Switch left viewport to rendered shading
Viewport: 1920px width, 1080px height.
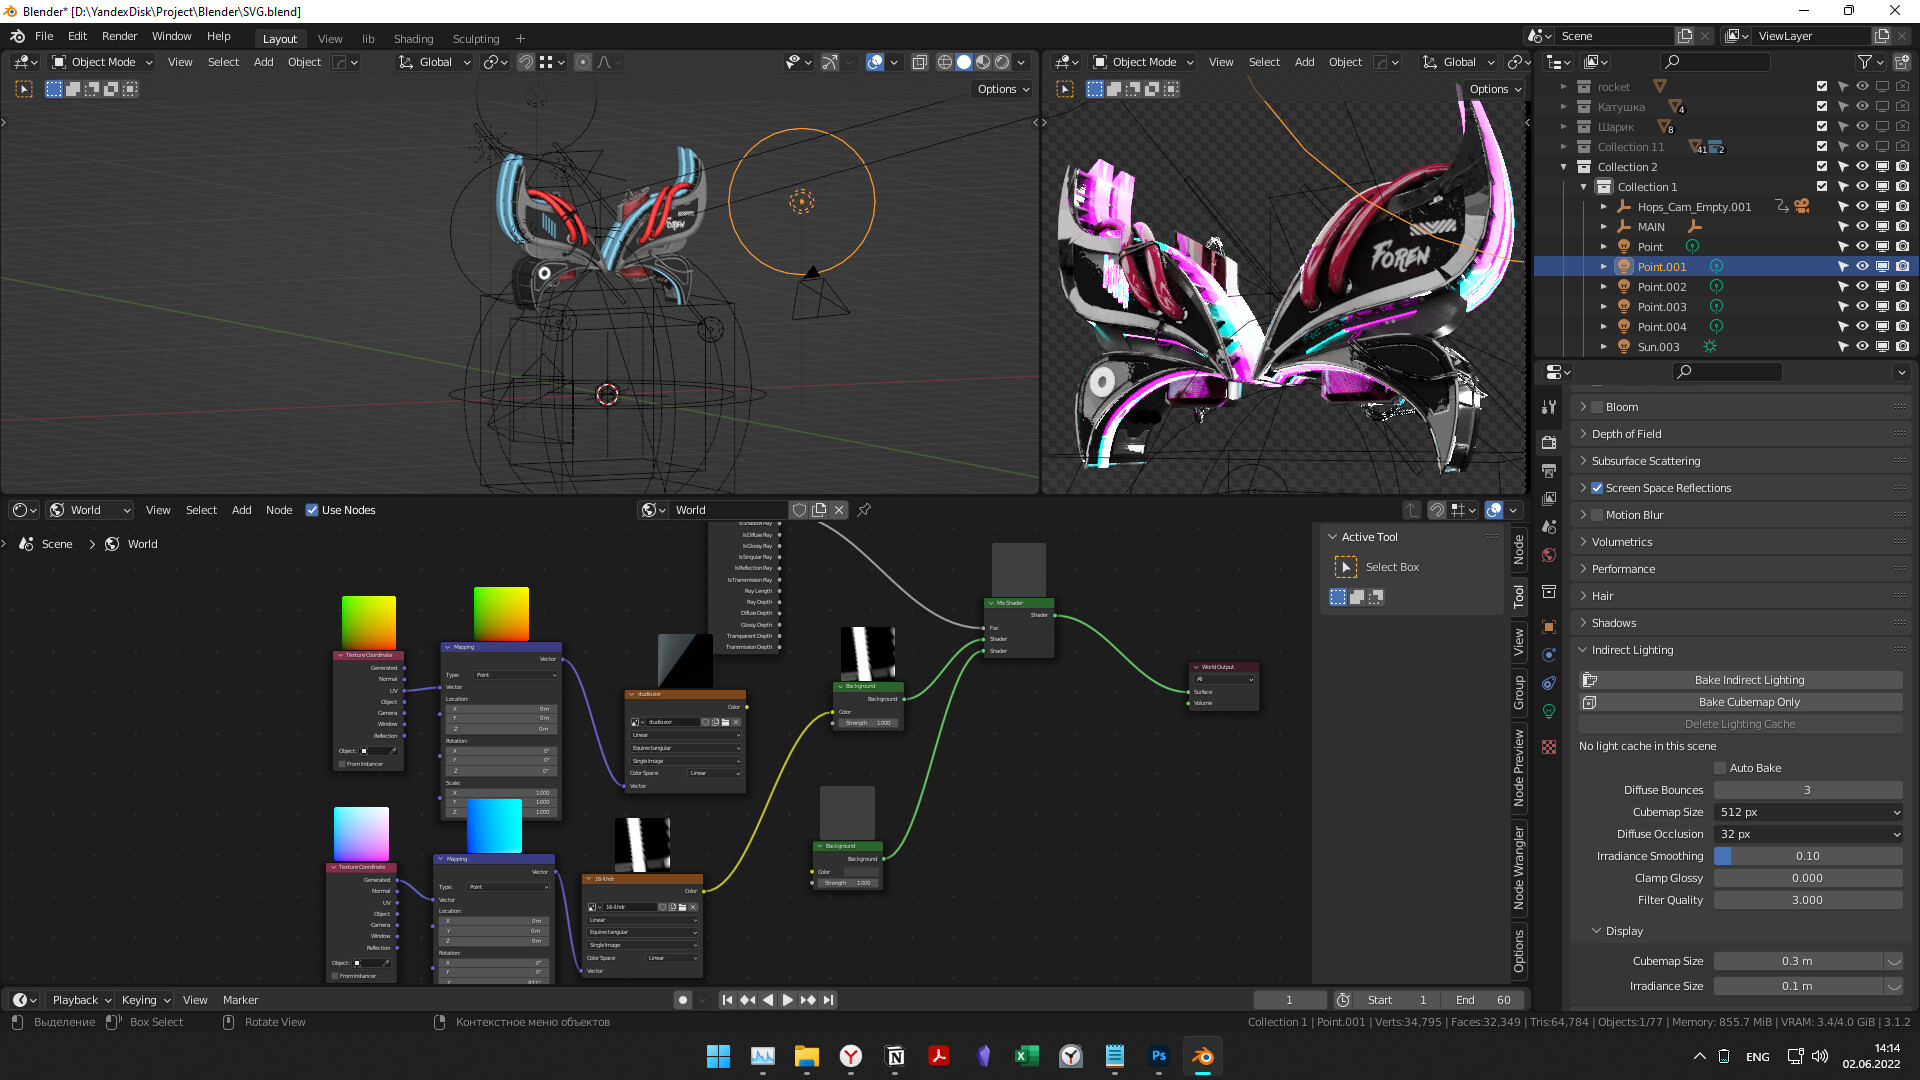pos(1002,62)
